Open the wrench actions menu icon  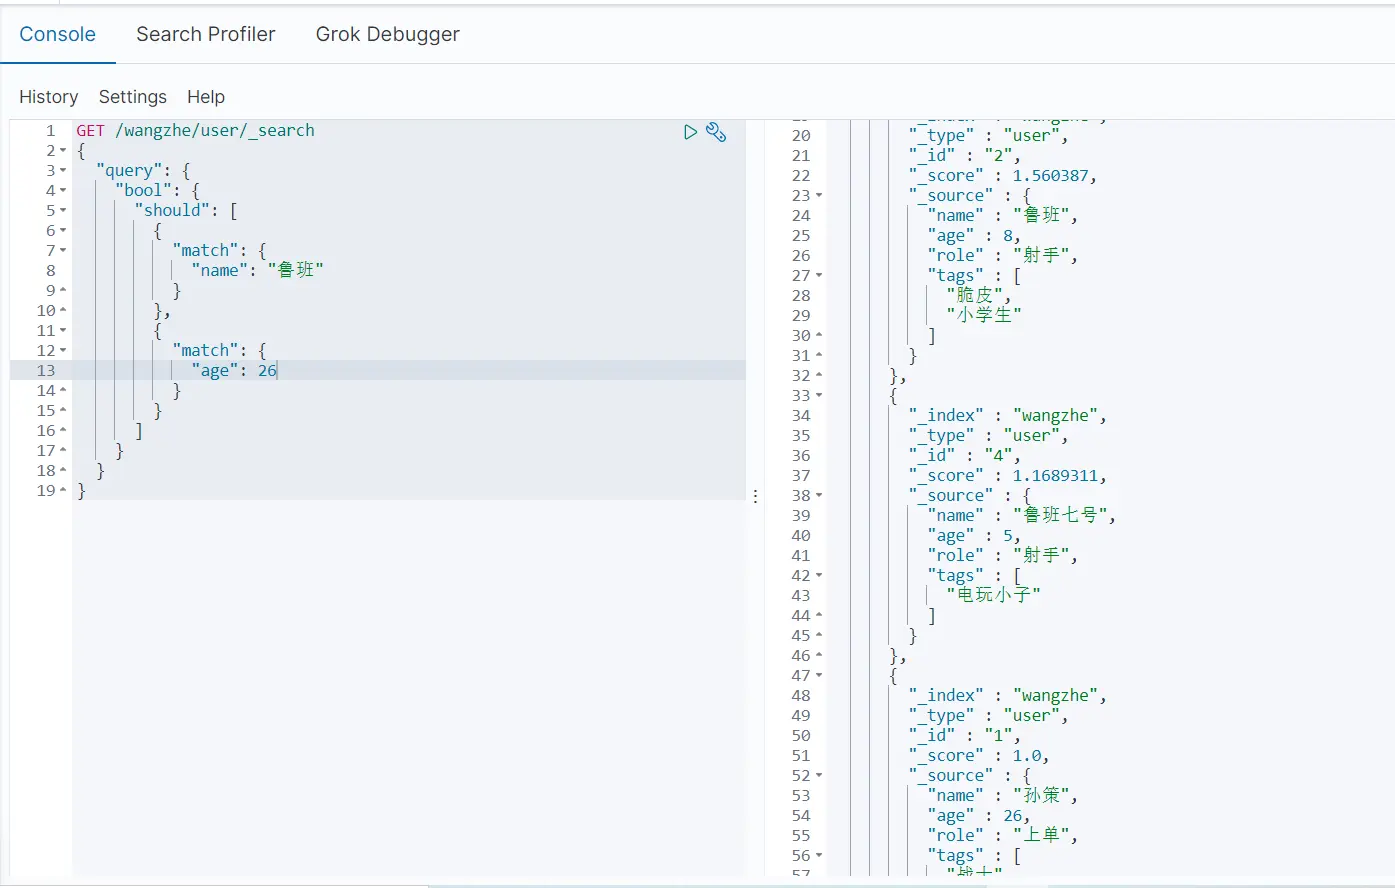coord(716,132)
